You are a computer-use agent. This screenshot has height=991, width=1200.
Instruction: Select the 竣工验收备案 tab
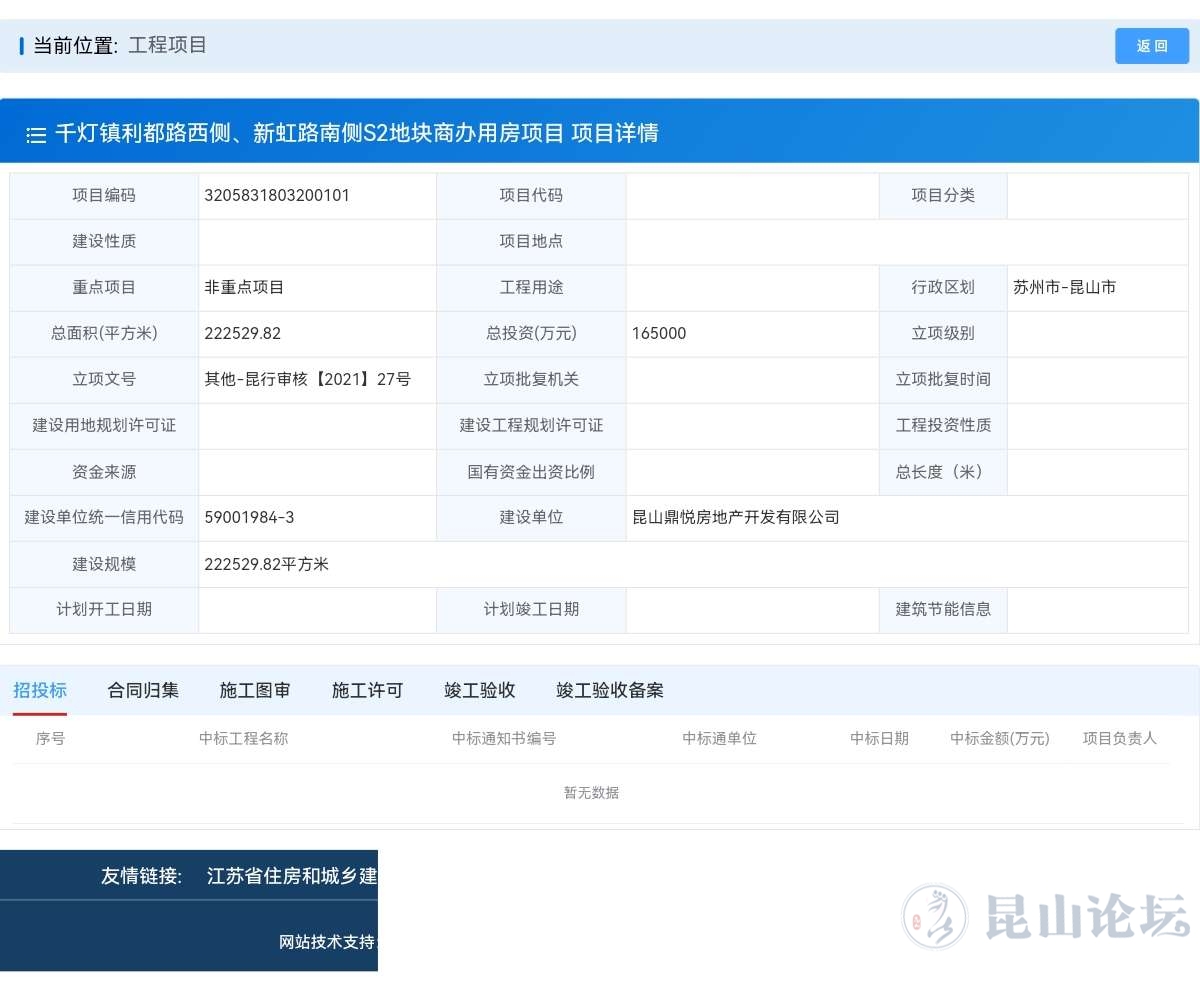pos(610,690)
